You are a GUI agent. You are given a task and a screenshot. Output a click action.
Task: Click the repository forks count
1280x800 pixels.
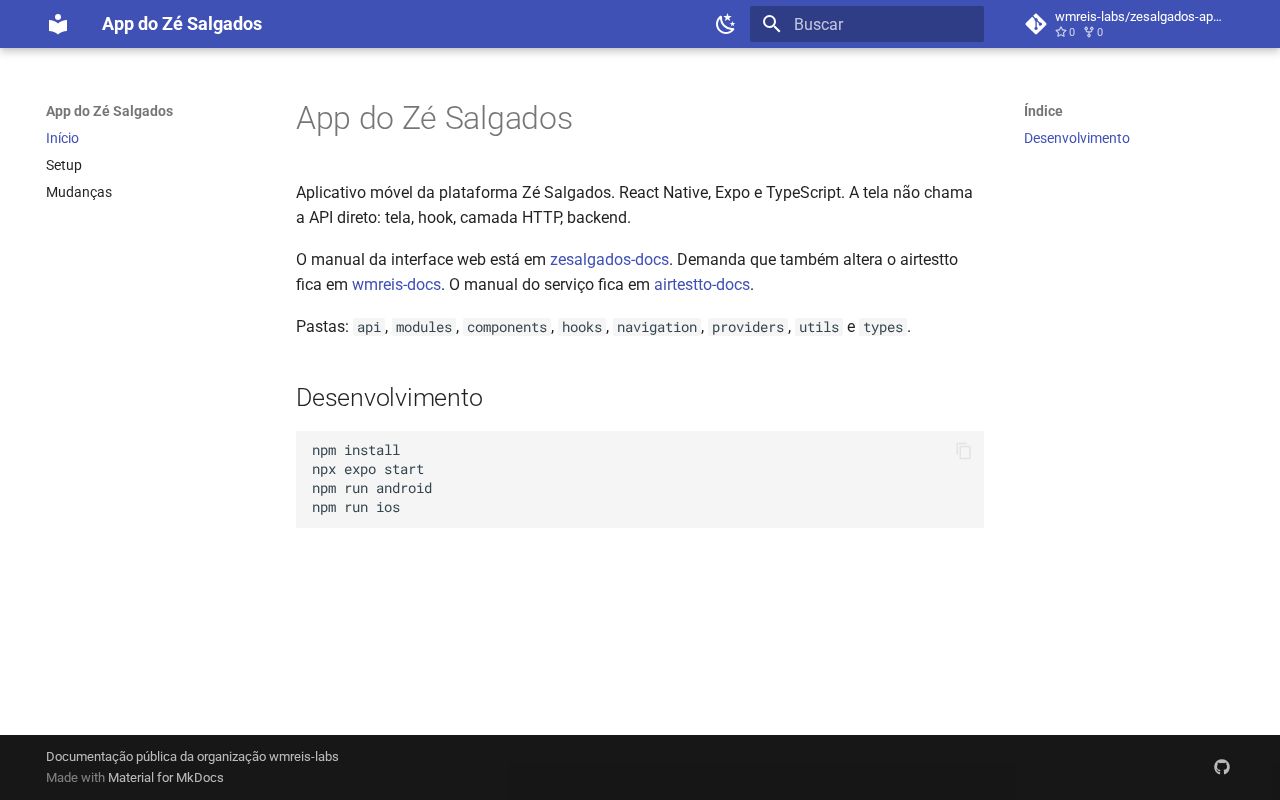(x=1094, y=32)
